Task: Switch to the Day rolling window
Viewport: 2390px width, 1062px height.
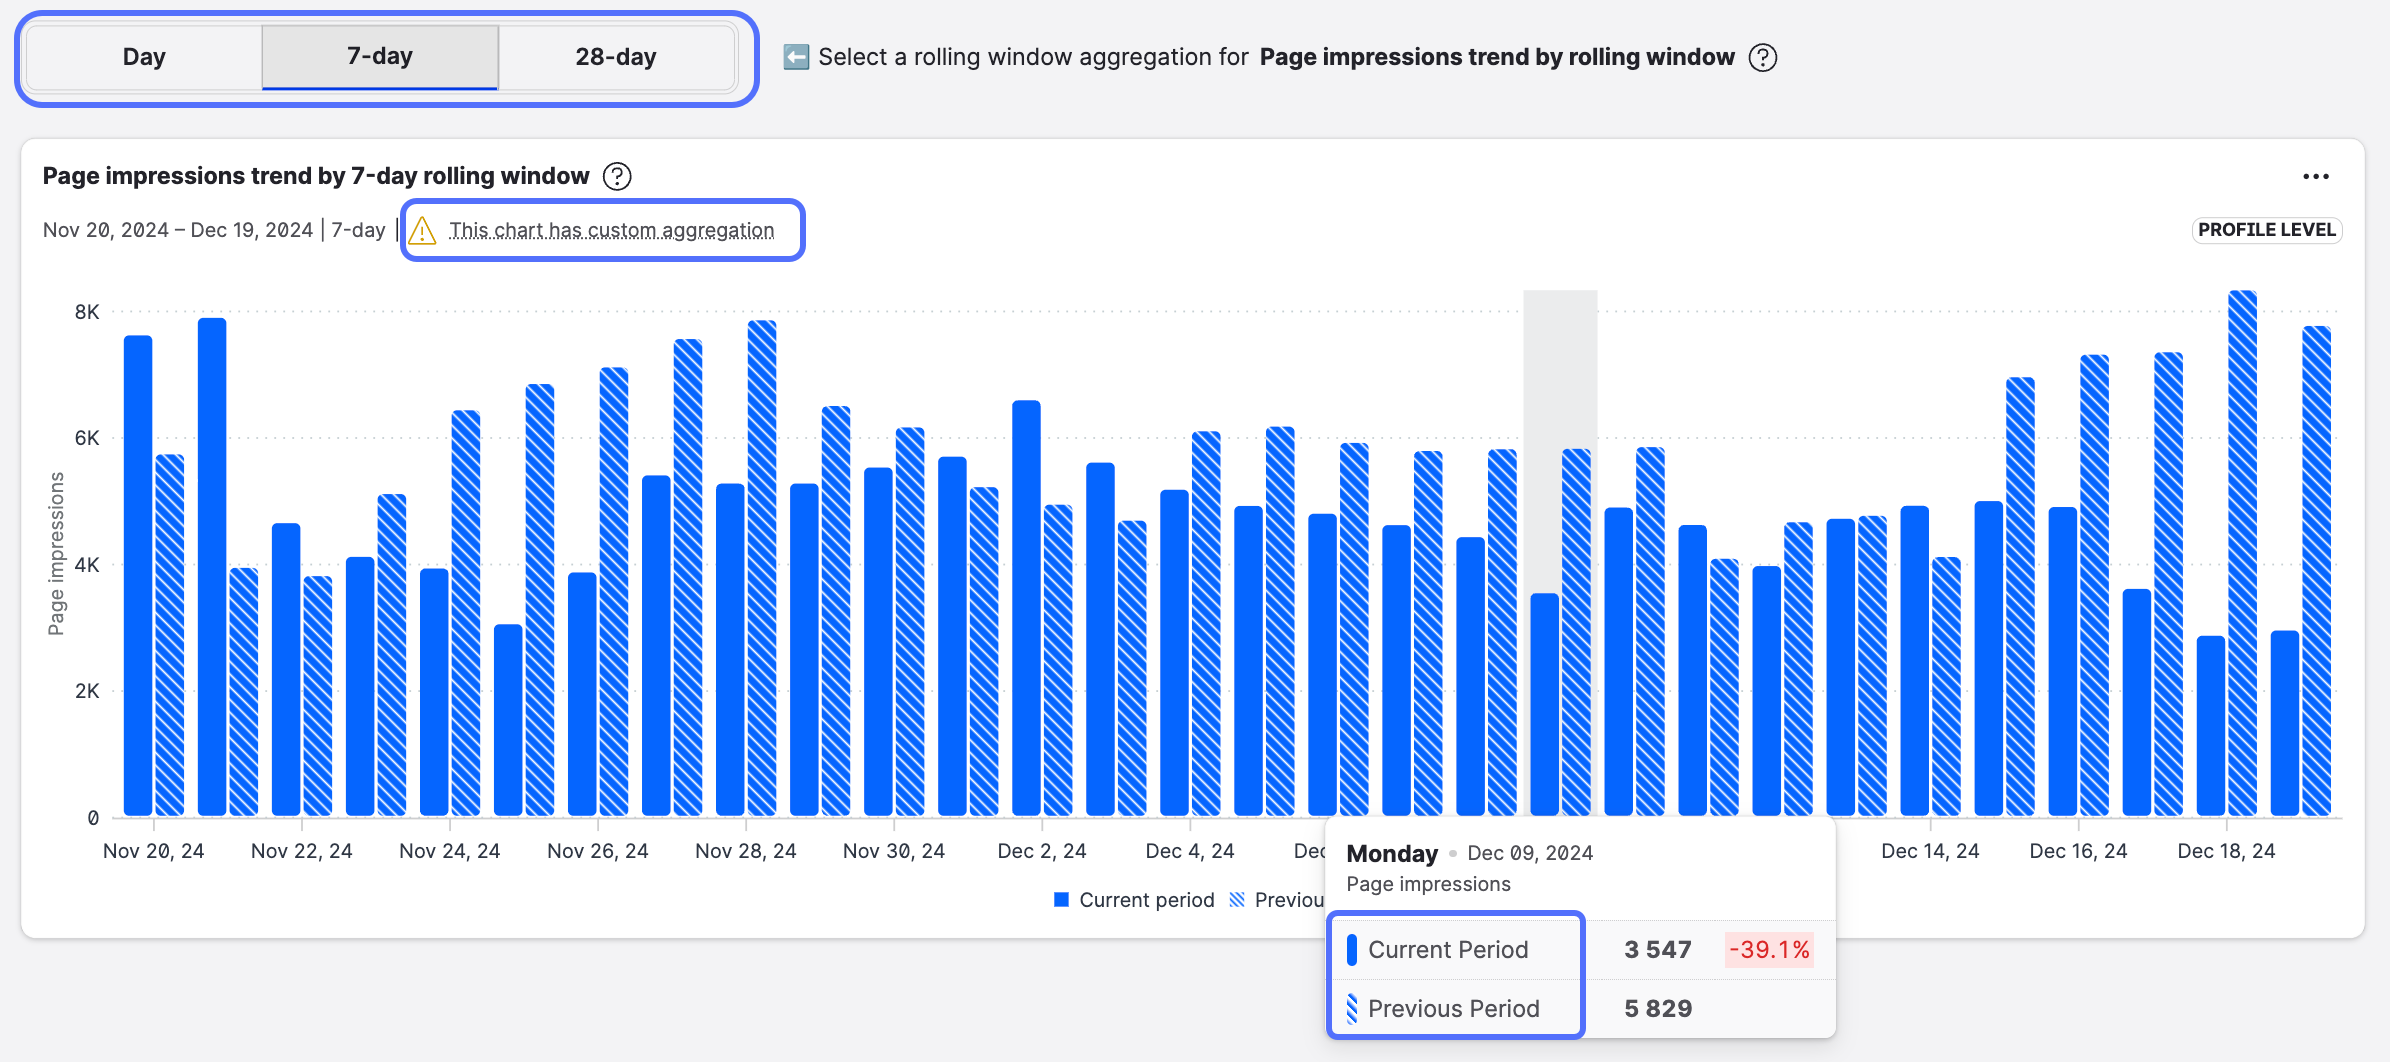Action: click(144, 57)
